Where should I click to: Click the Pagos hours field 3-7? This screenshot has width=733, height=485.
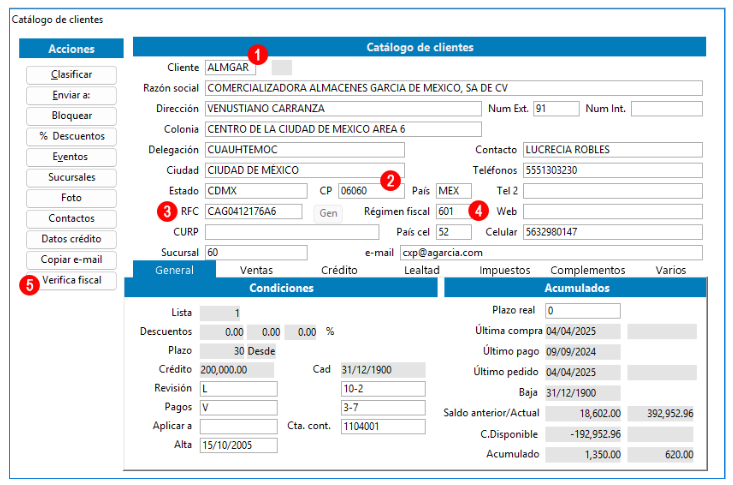click(383, 407)
